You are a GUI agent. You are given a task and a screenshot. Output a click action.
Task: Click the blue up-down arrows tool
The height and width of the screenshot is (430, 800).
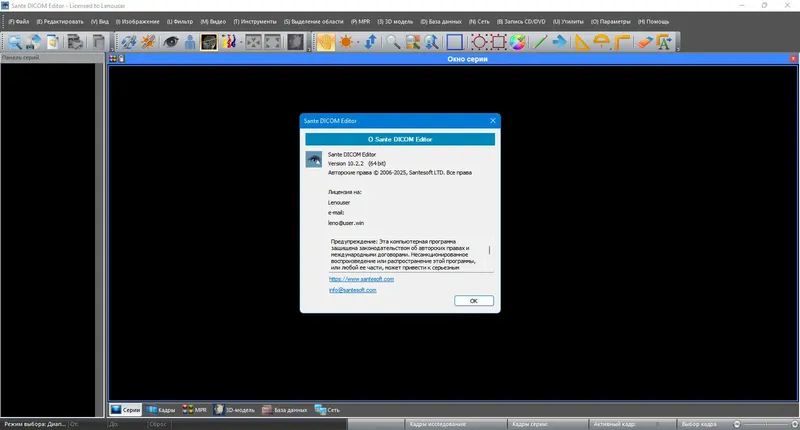[370, 42]
